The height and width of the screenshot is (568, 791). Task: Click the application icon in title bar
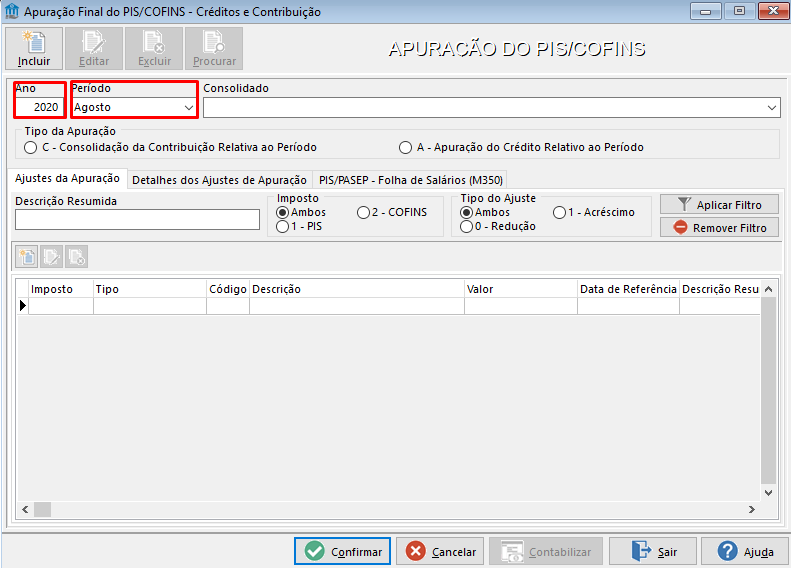[x=11, y=11]
